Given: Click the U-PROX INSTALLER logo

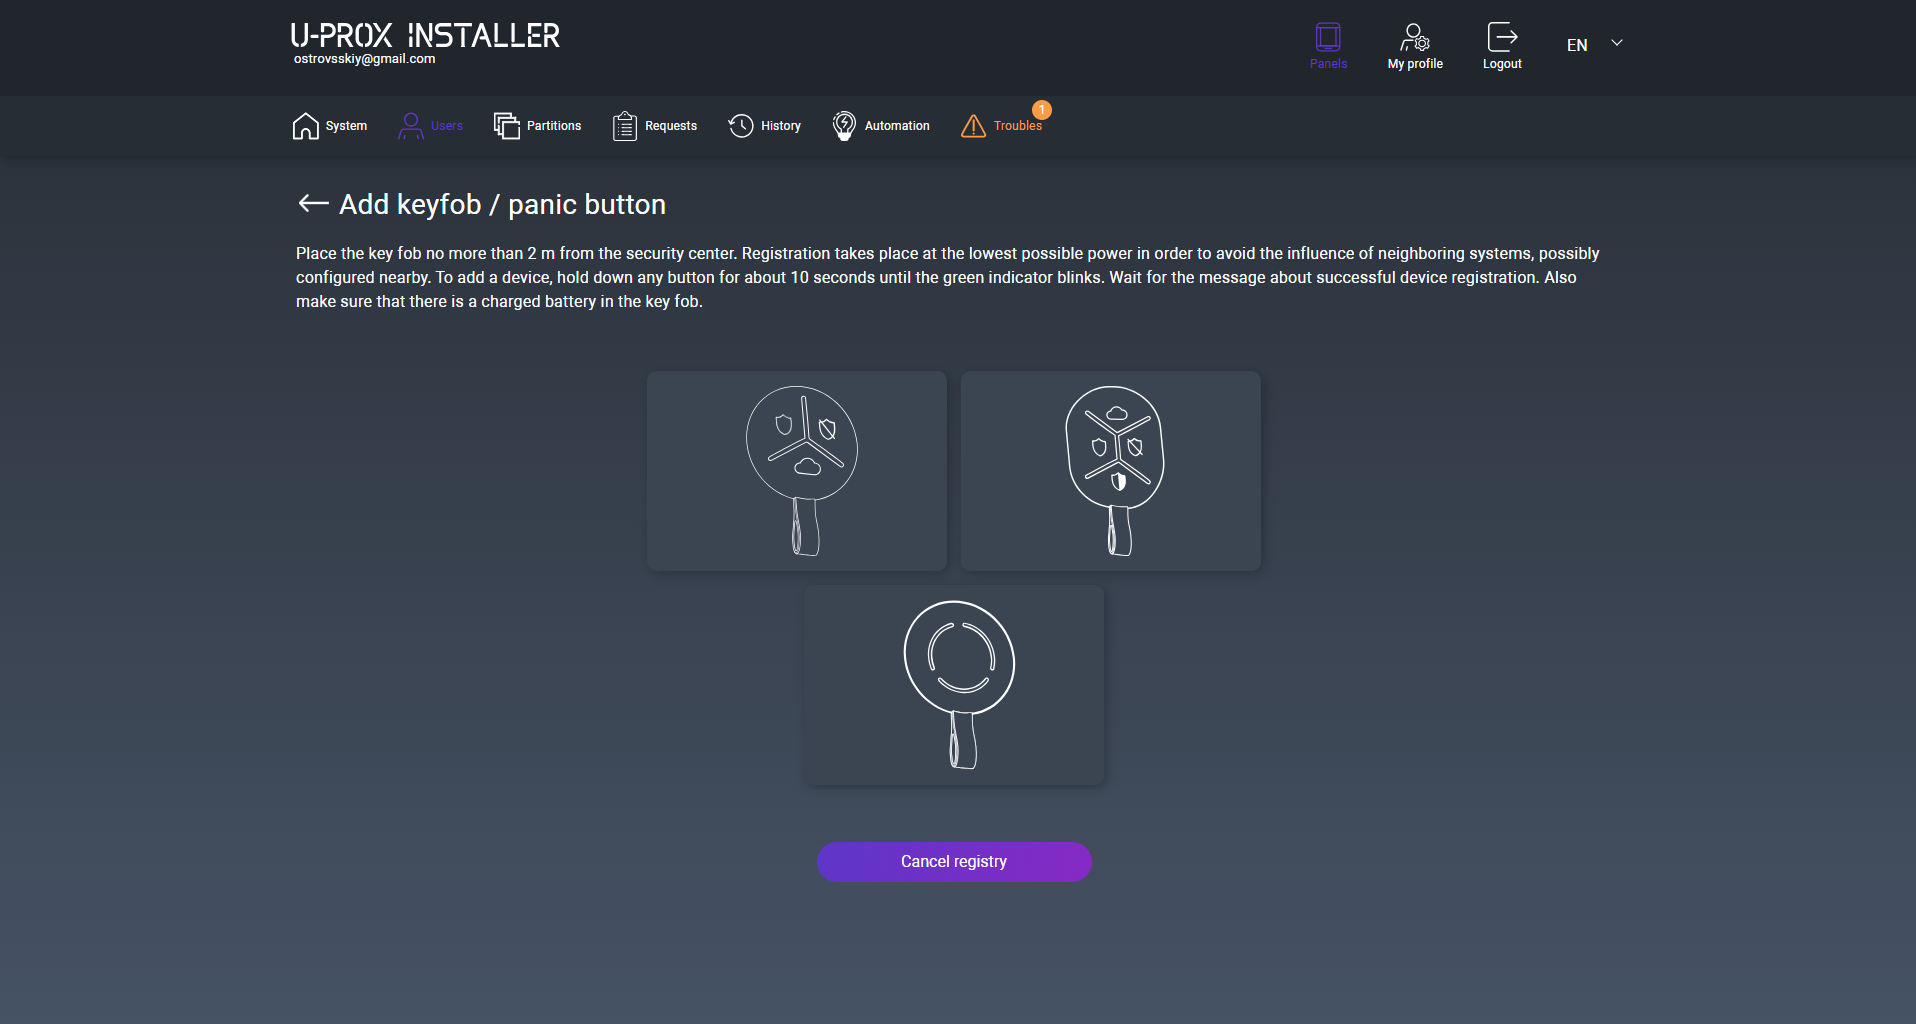Looking at the screenshot, I should tap(425, 36).
